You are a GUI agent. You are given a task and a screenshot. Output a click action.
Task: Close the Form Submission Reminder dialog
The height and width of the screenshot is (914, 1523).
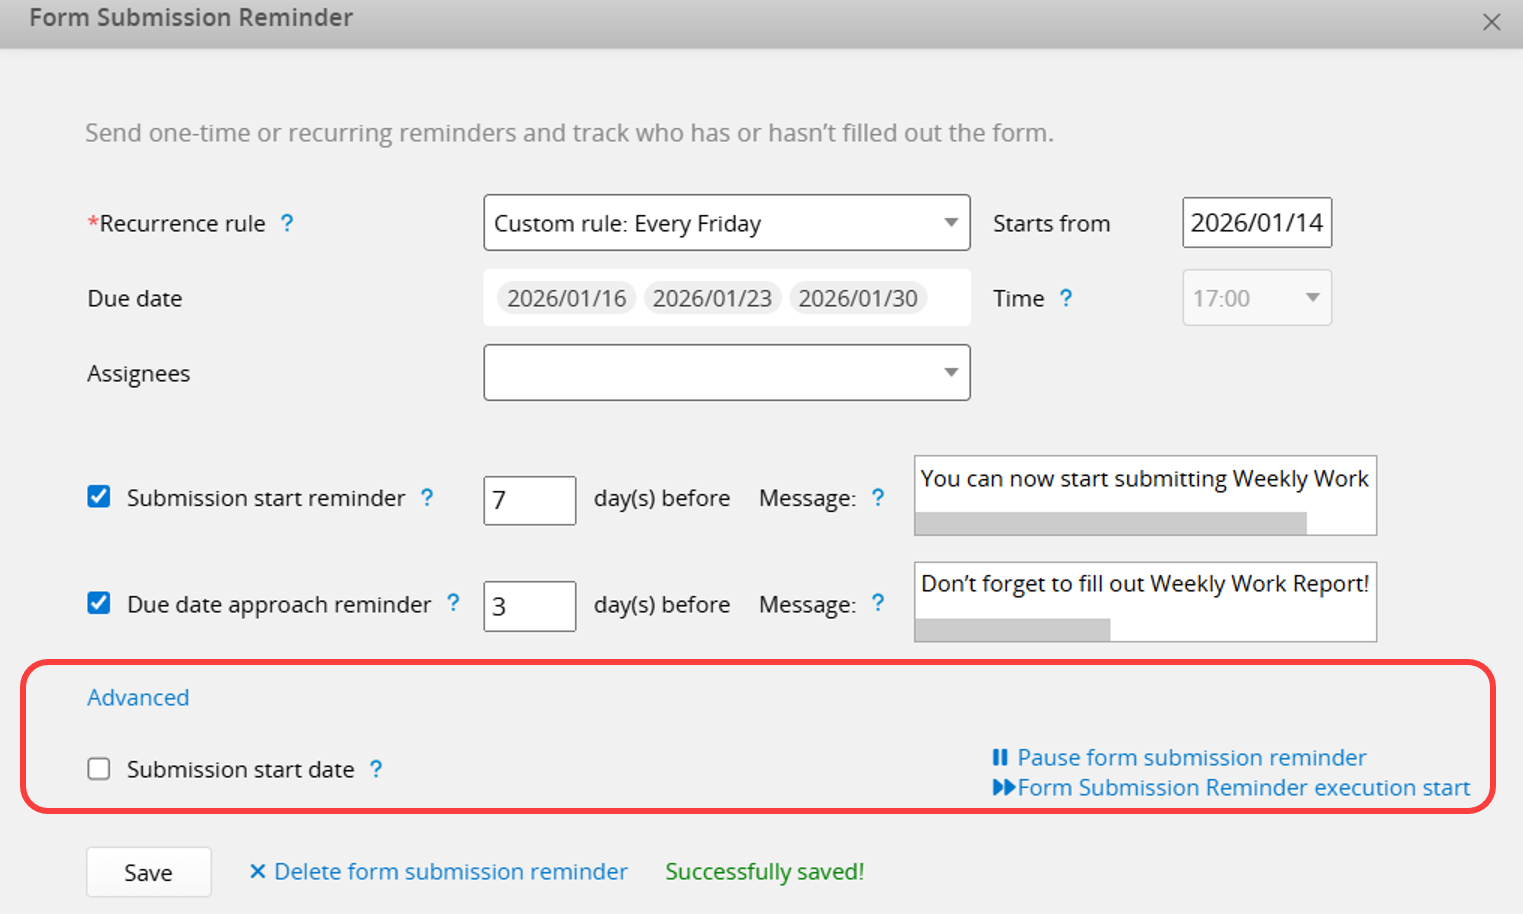1491,22
